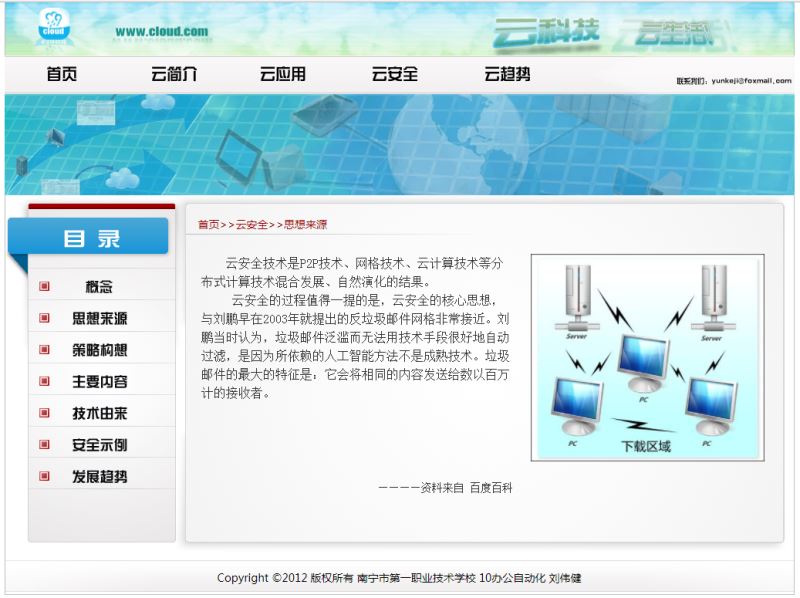Open the 首页 navigation menu item
The height and width of the screenshot is (598, 800).
(x=62, y=74)
